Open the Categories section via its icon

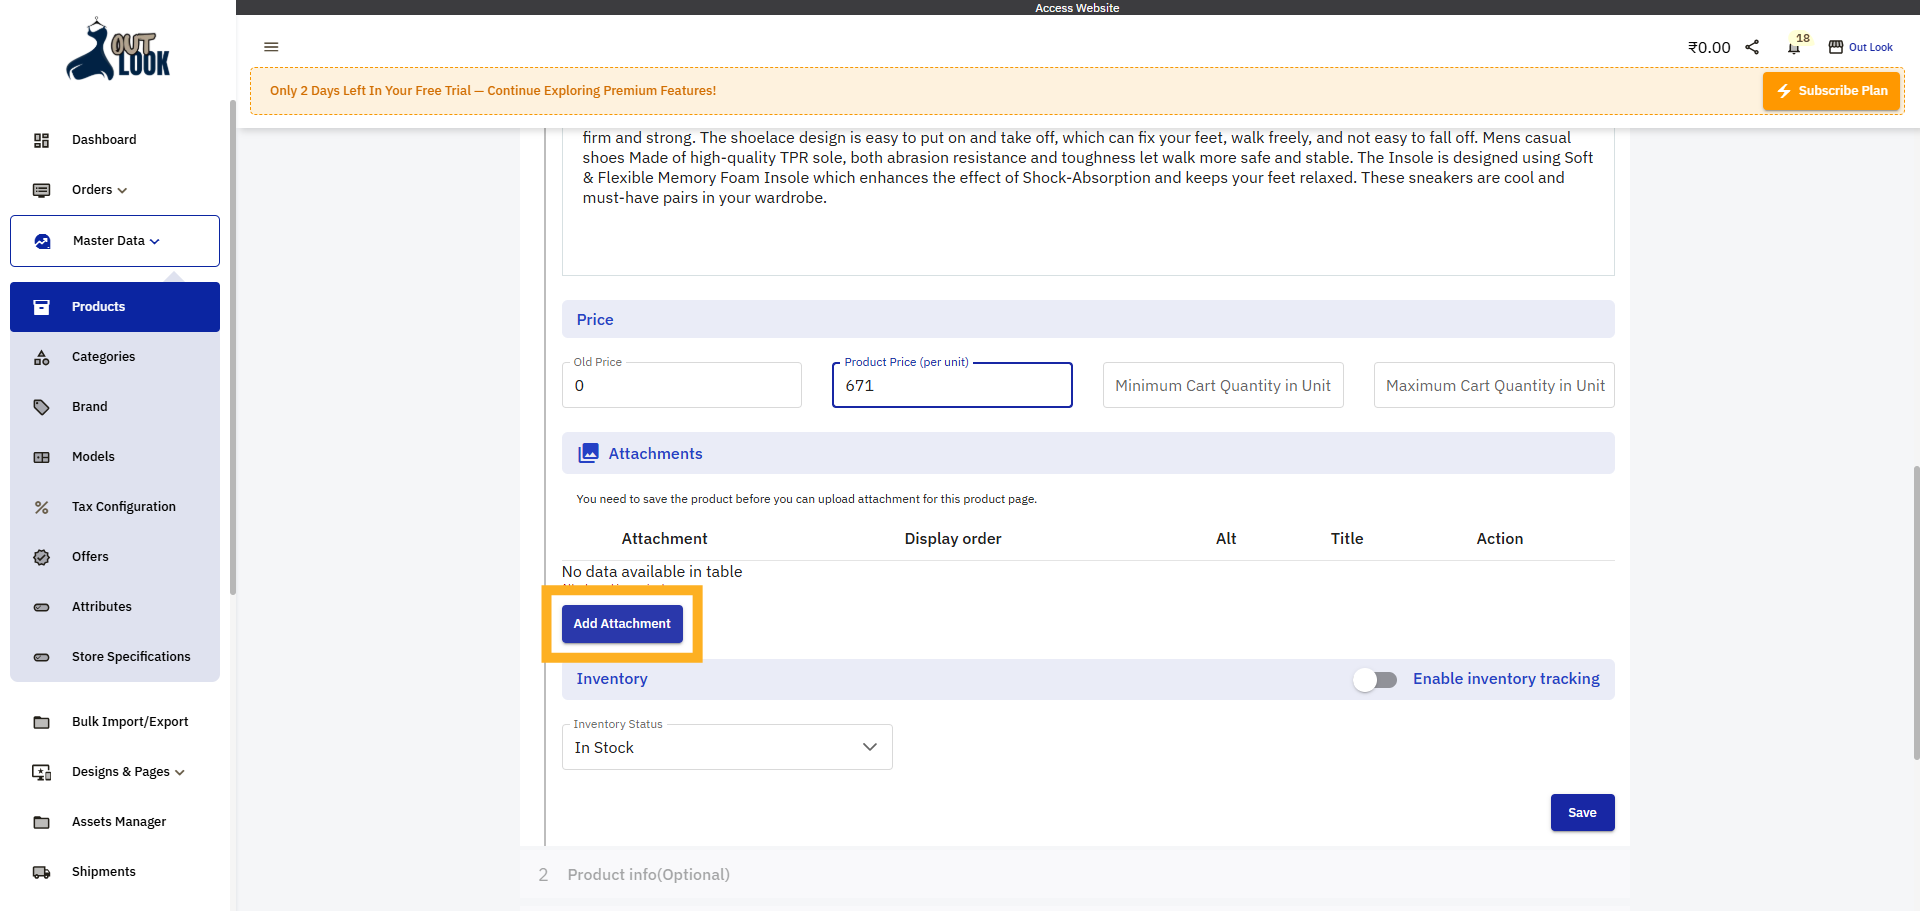41,357
